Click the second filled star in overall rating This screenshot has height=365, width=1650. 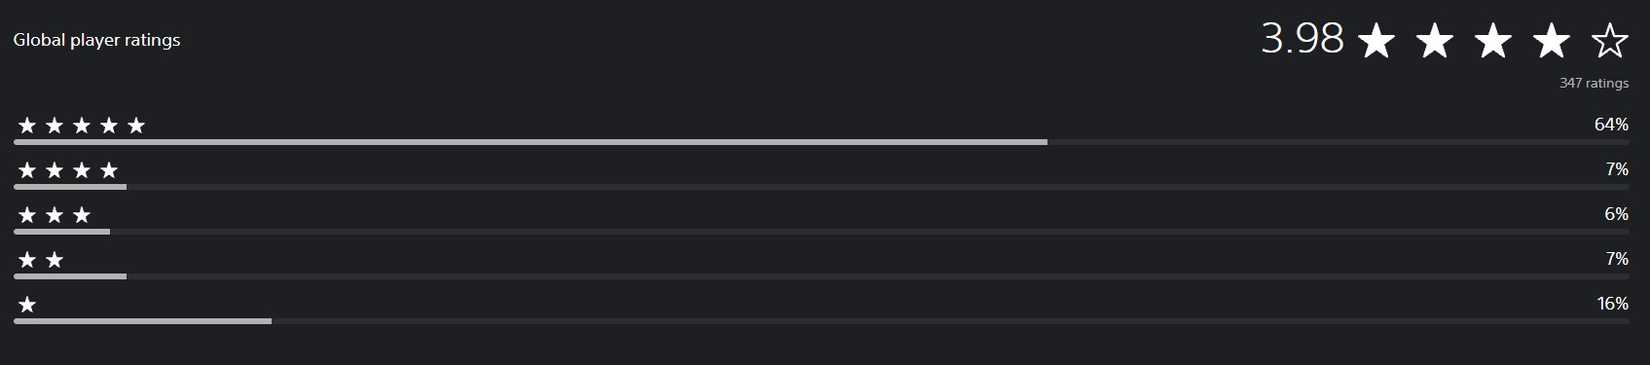coord(1435,41)
